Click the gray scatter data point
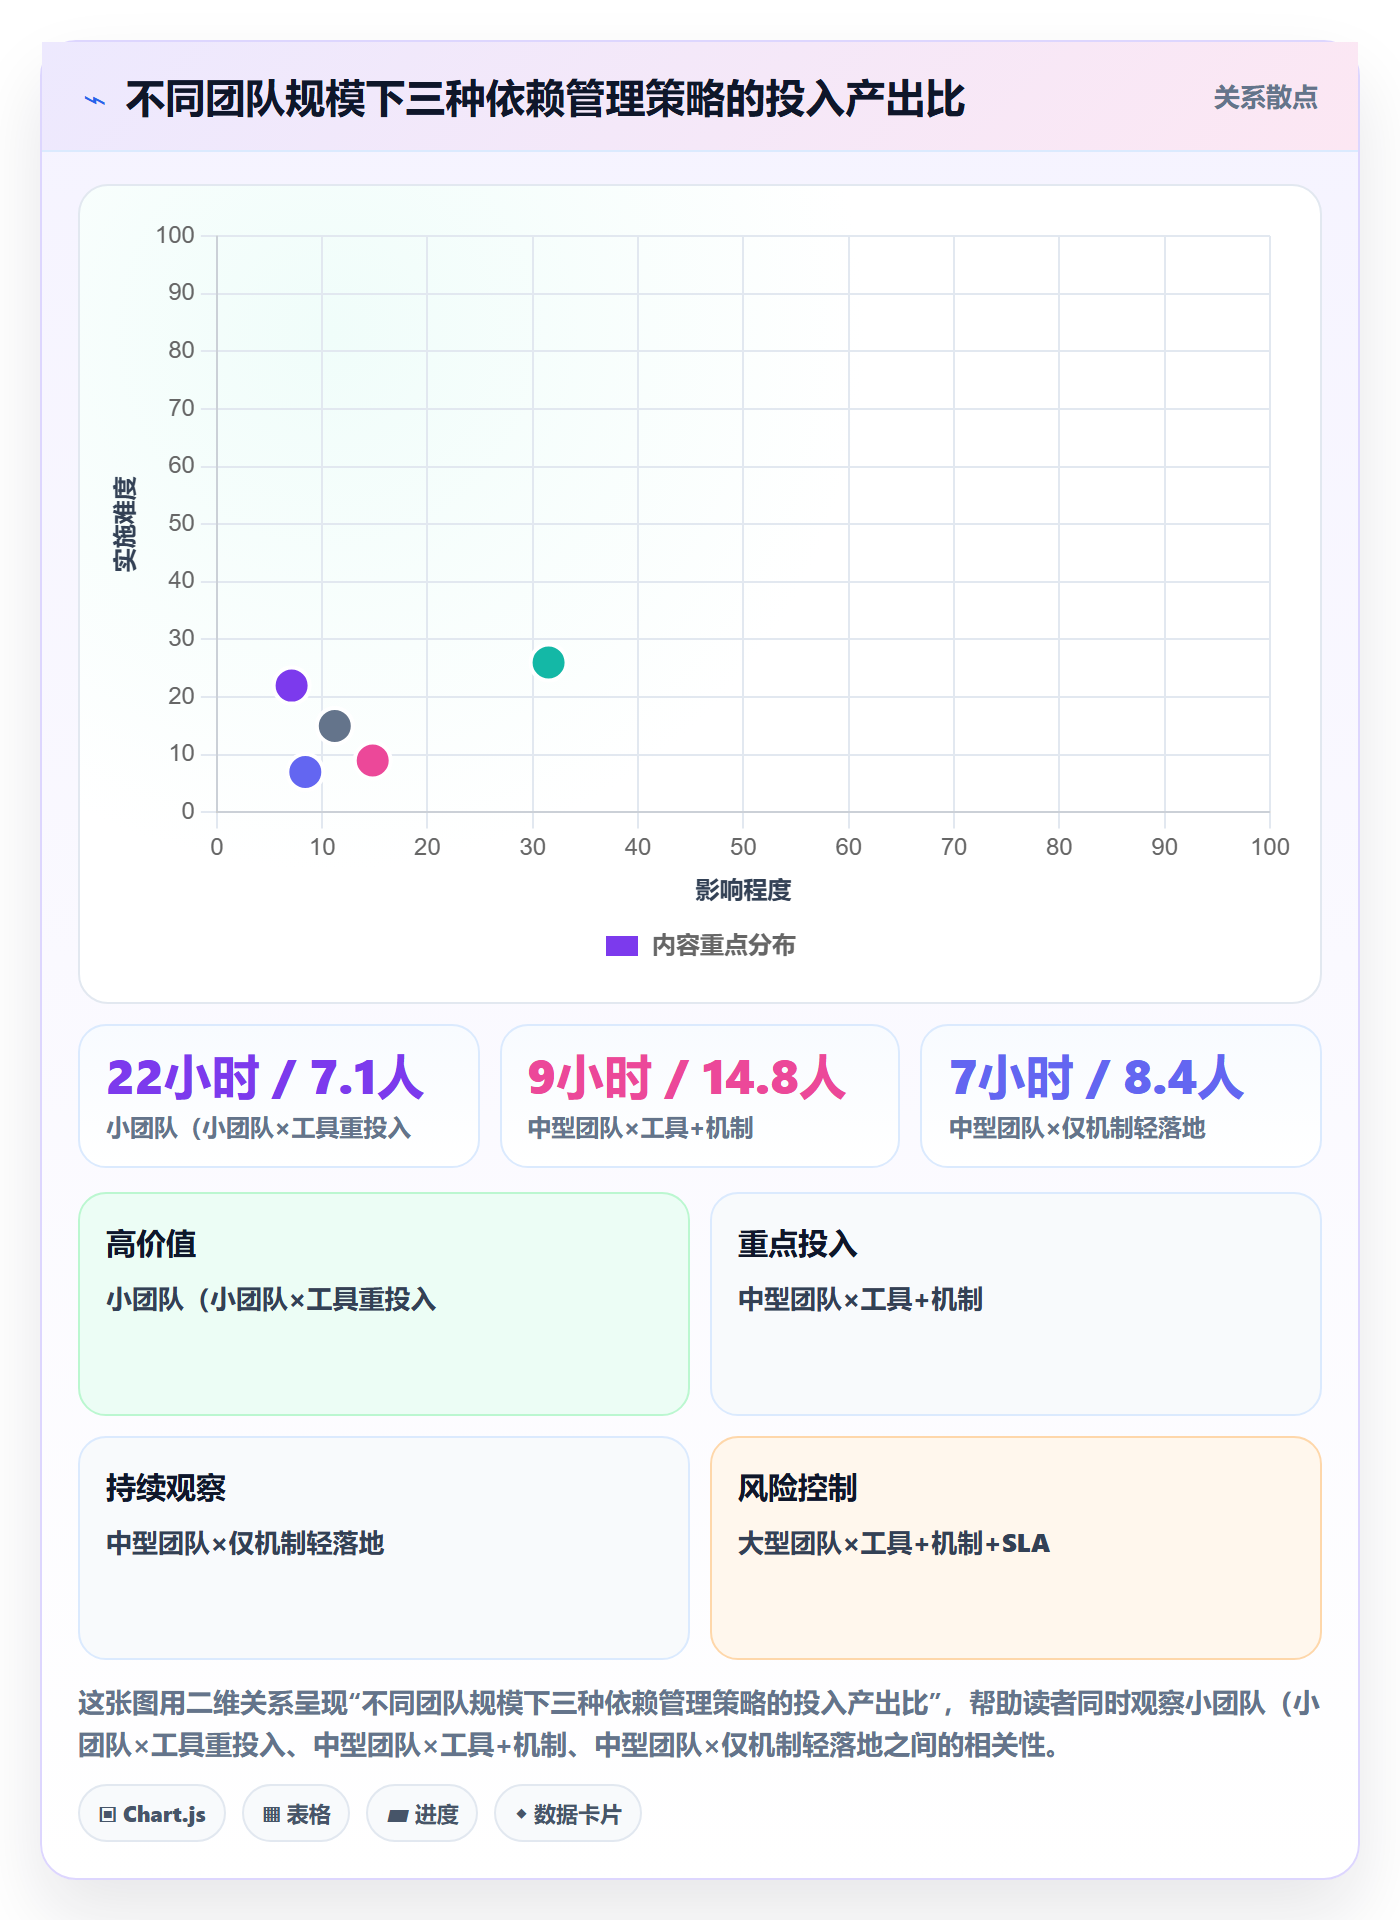Screen dimensions: 1400x1920 click(x=334, y=726)
